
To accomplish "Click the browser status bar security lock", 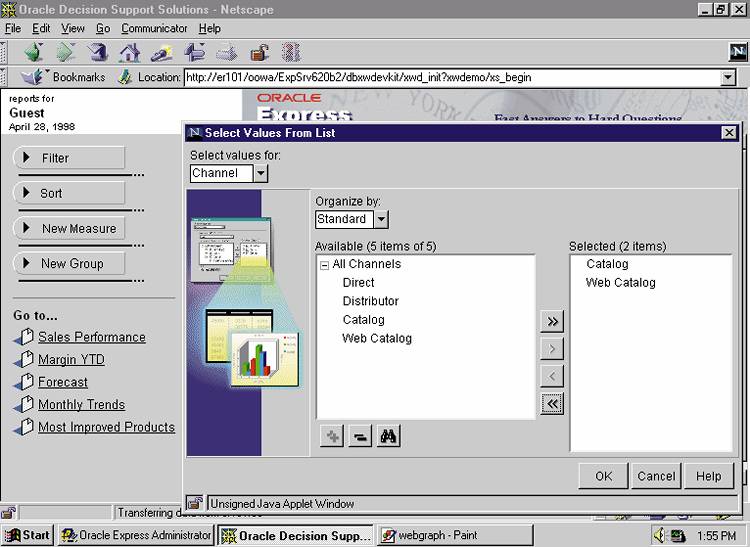I will [x=8, y=513].
